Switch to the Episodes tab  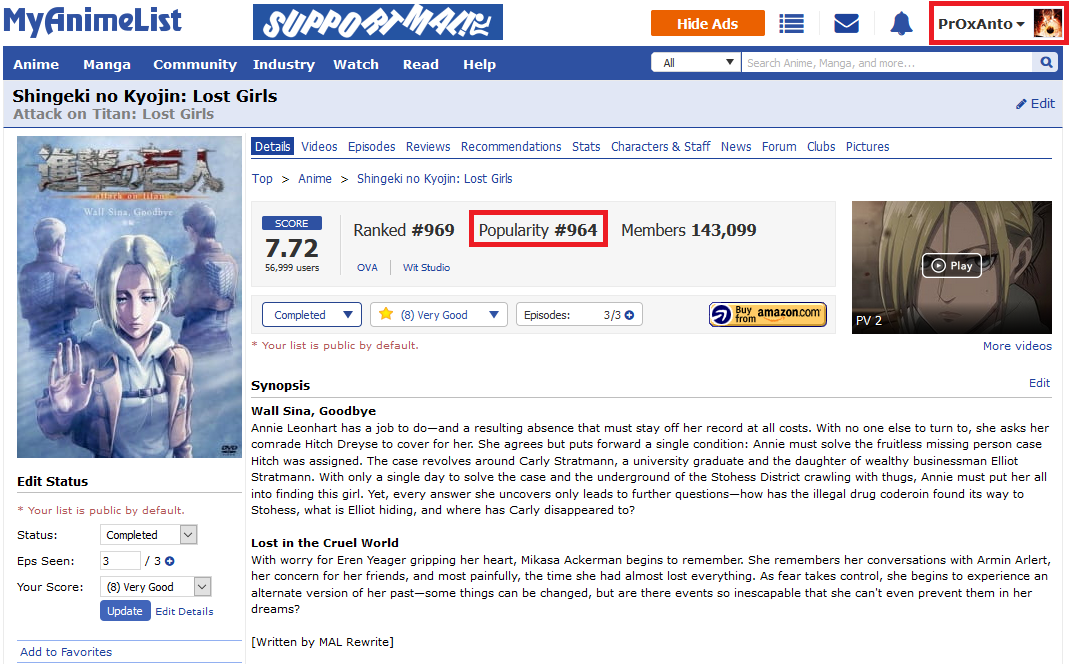point(371,147)
